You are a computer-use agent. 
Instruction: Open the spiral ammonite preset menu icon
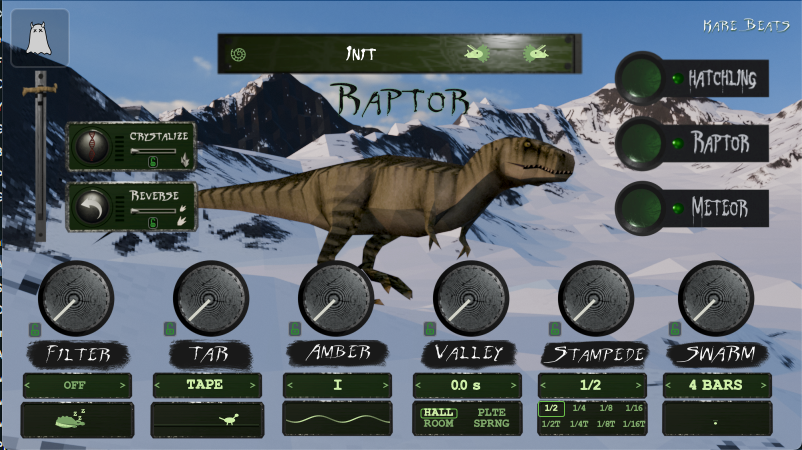point(238,54)
